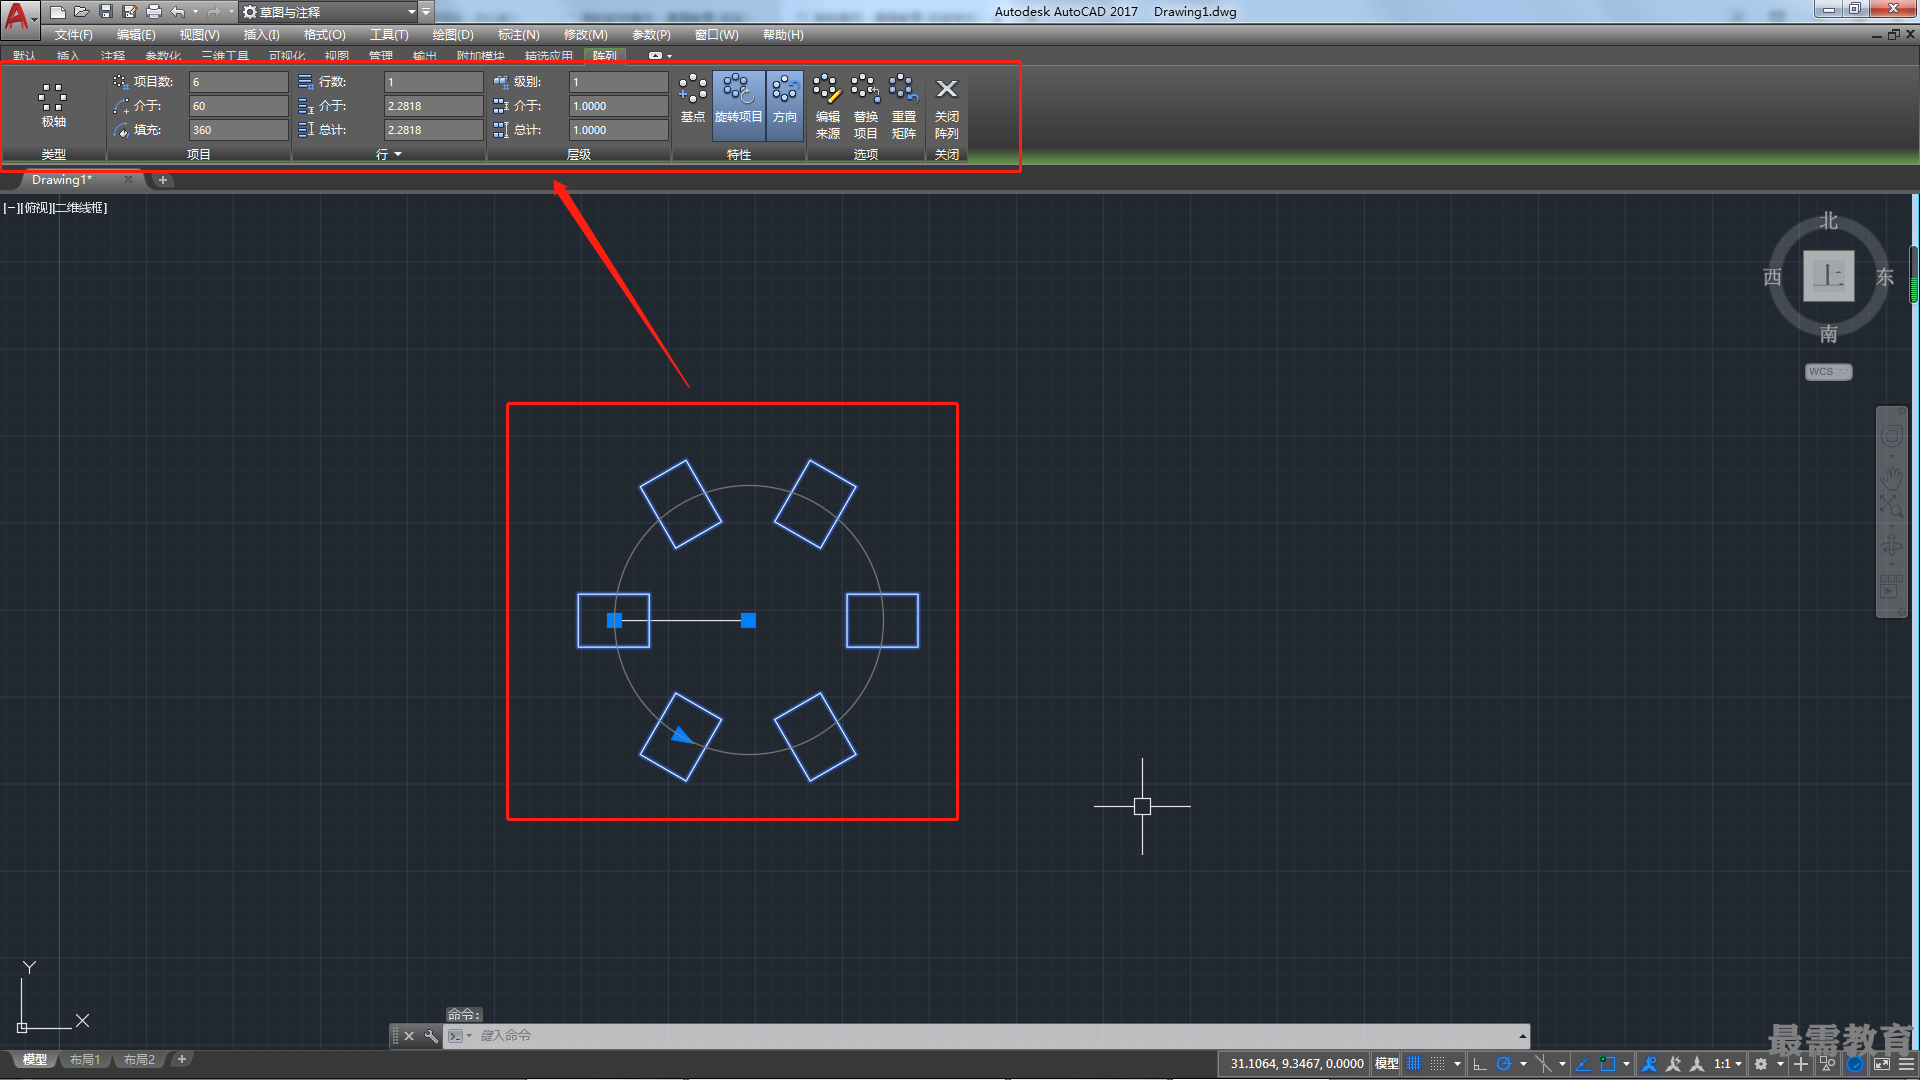Open the WCS coordinate system dropdown
Screen dimensions: 1920x1080
click(x=1828, y=372)
